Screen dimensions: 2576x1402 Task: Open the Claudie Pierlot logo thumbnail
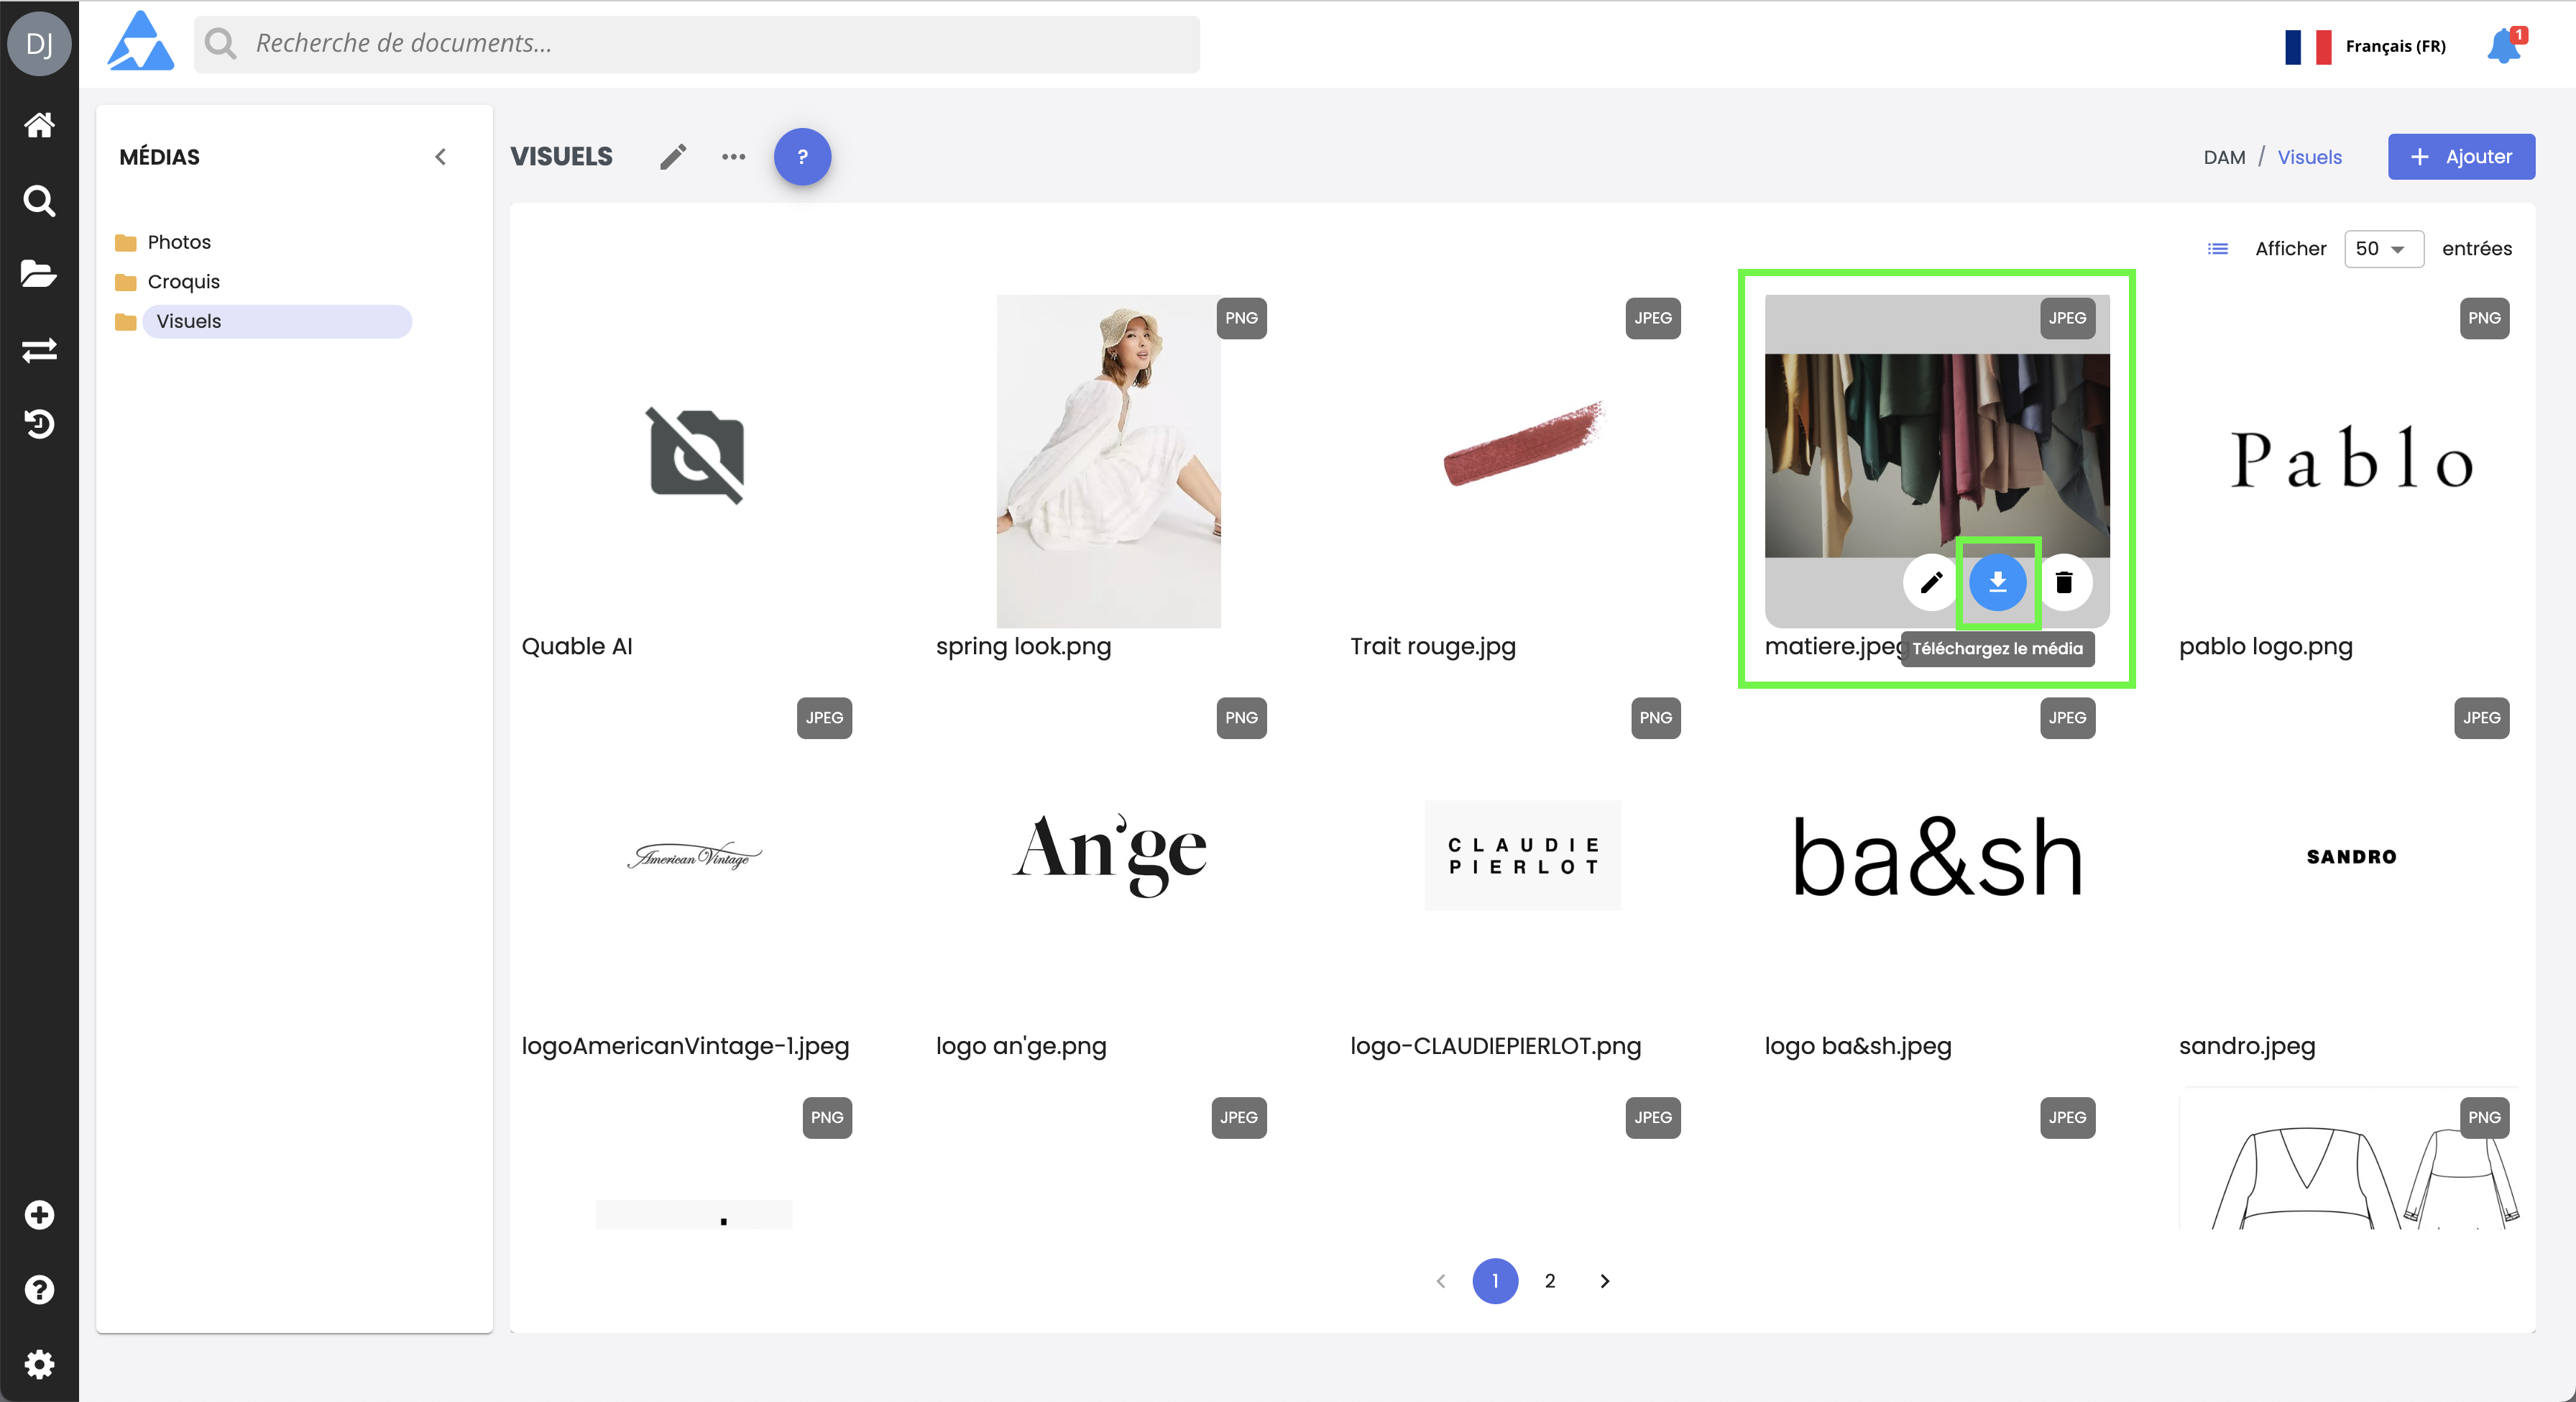tap(1523, 856)
